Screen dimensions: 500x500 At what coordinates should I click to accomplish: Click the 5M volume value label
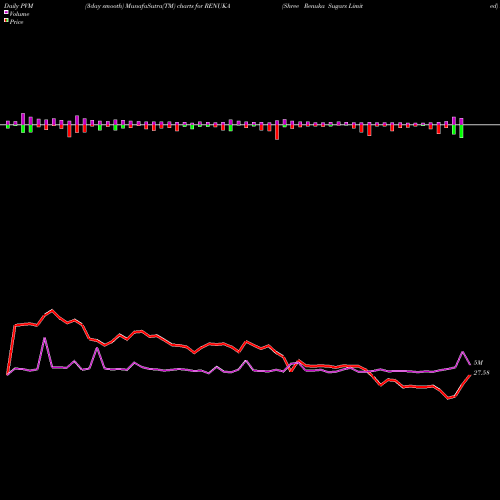[x=478, y=363]
